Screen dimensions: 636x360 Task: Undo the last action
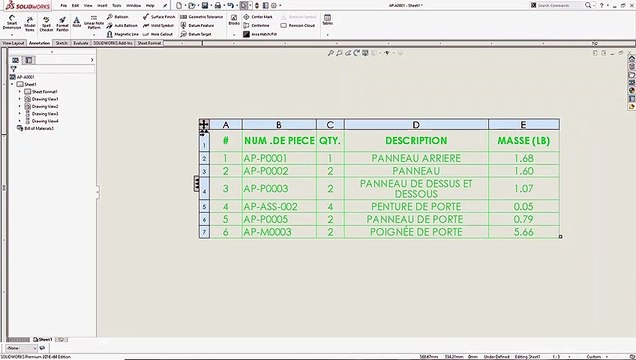(x=230, y=6)
